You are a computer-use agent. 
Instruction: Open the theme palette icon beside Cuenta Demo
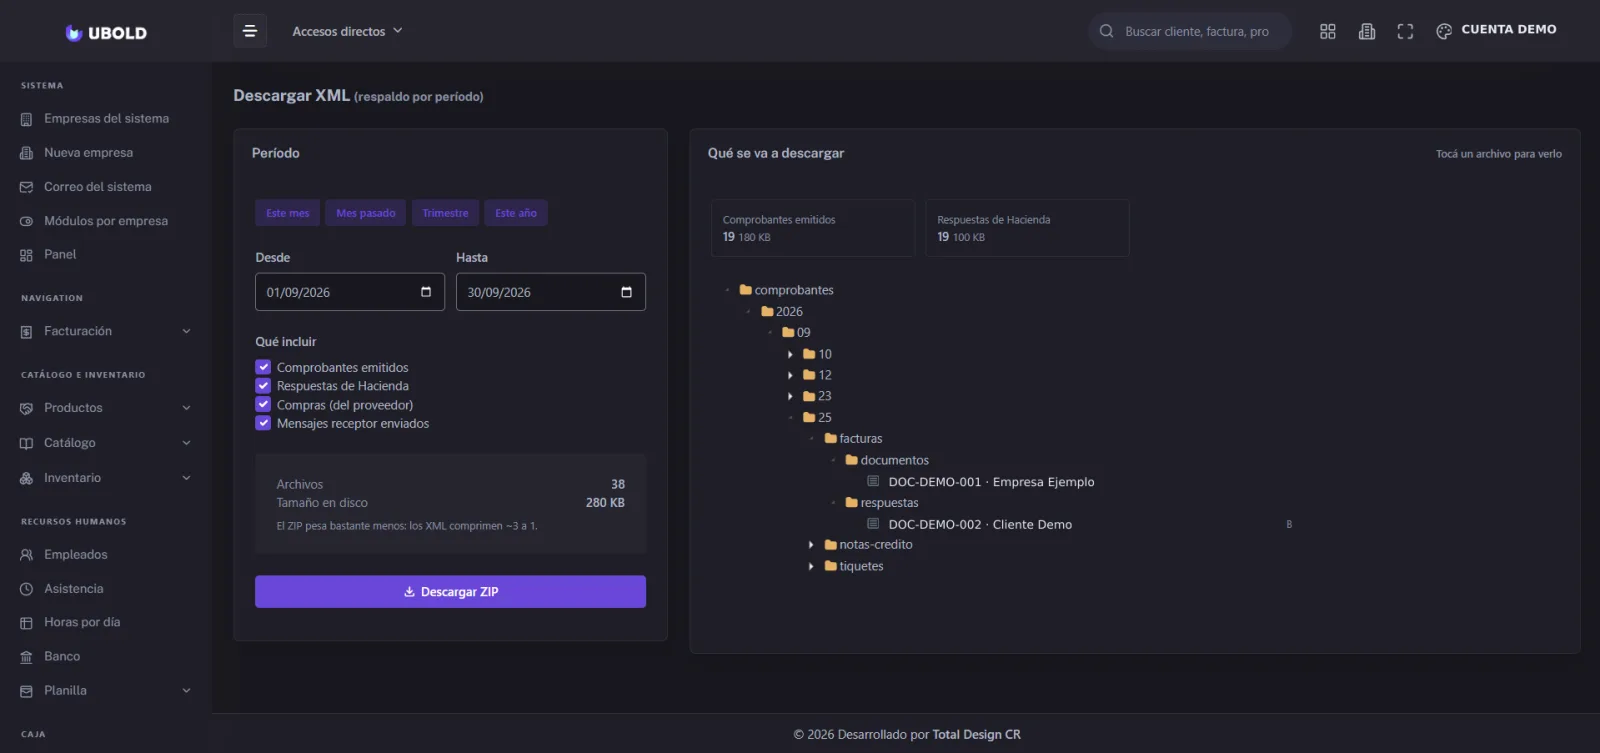[x=1444, y=31]
